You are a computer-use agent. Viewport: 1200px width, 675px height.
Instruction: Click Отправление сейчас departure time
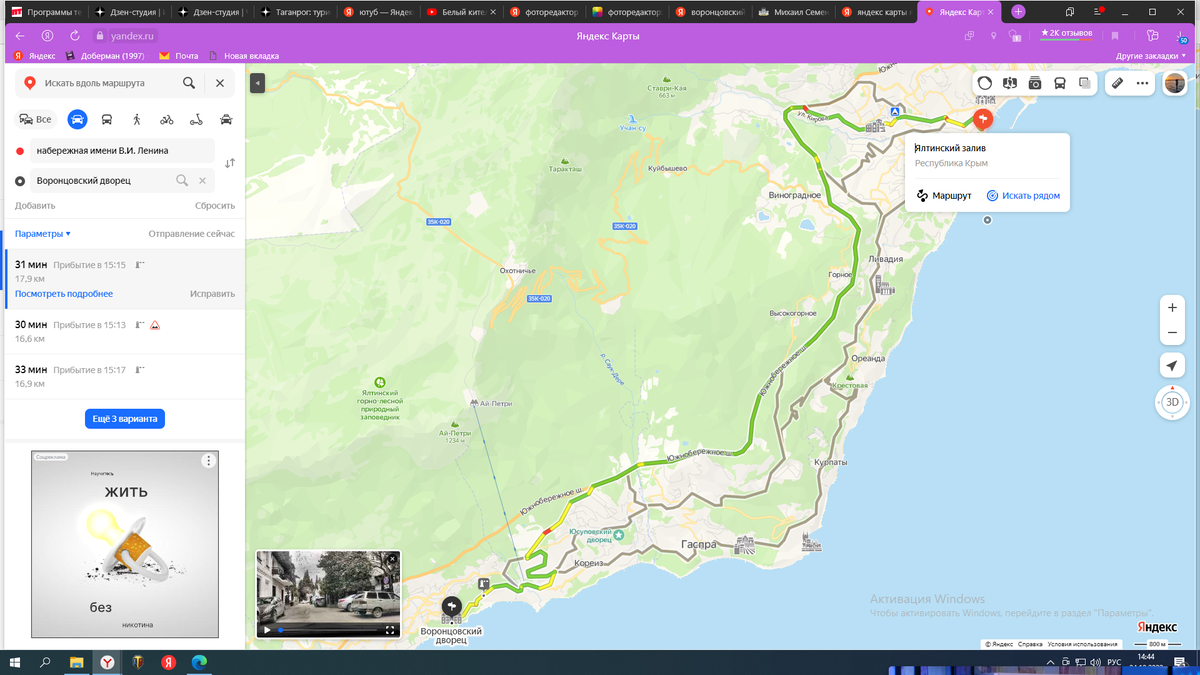(192, 234)
